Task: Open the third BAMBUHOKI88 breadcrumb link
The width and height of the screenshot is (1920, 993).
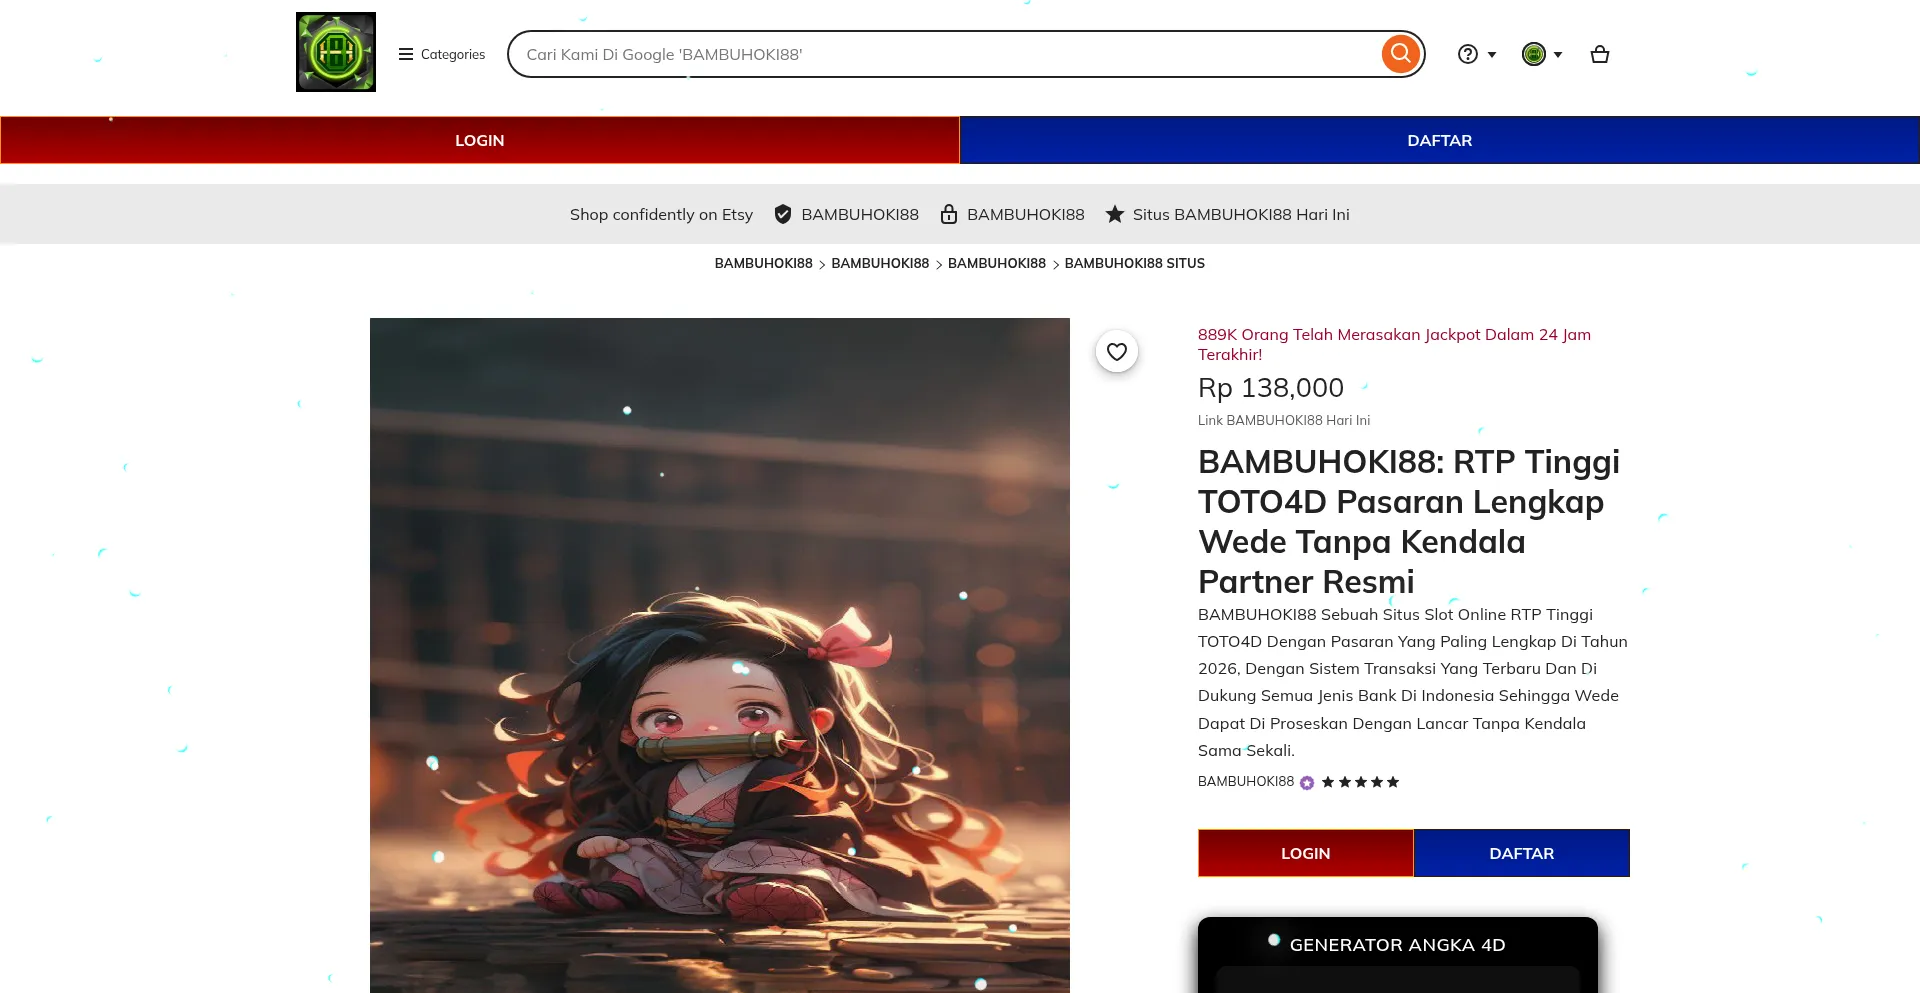Action: tap(997, 263)
